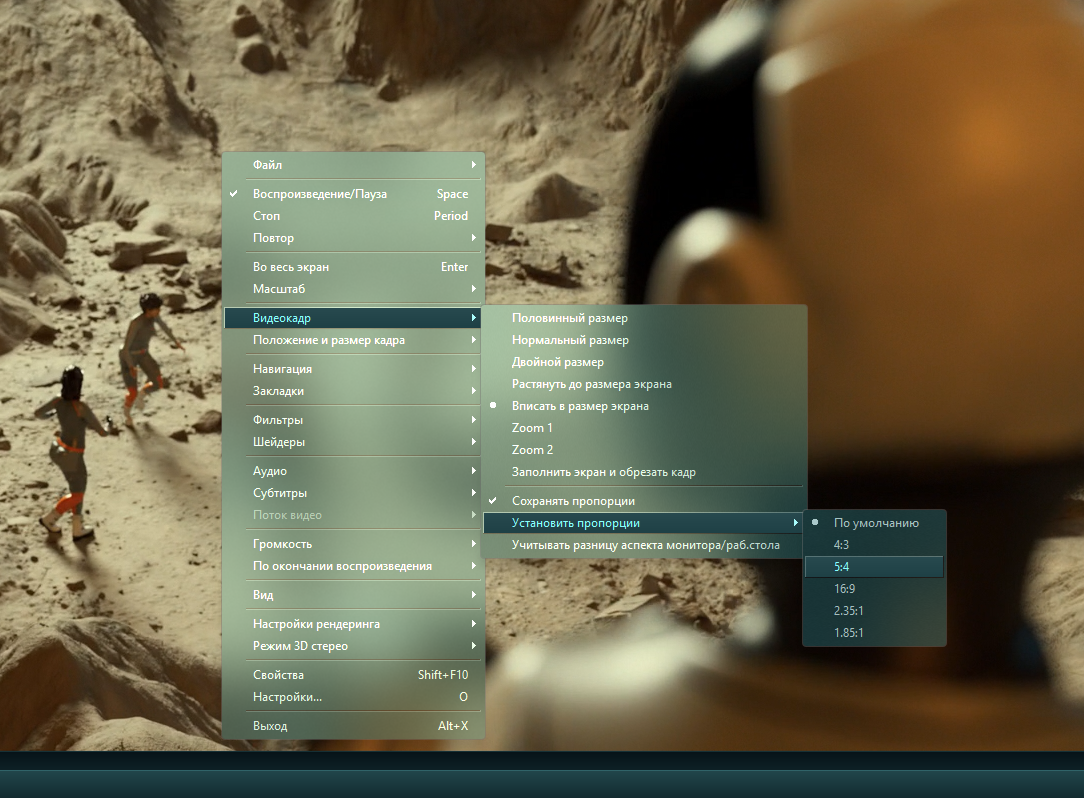
Task: Toggle Сохранять пропорции checkbox
Action: (644, 502)
